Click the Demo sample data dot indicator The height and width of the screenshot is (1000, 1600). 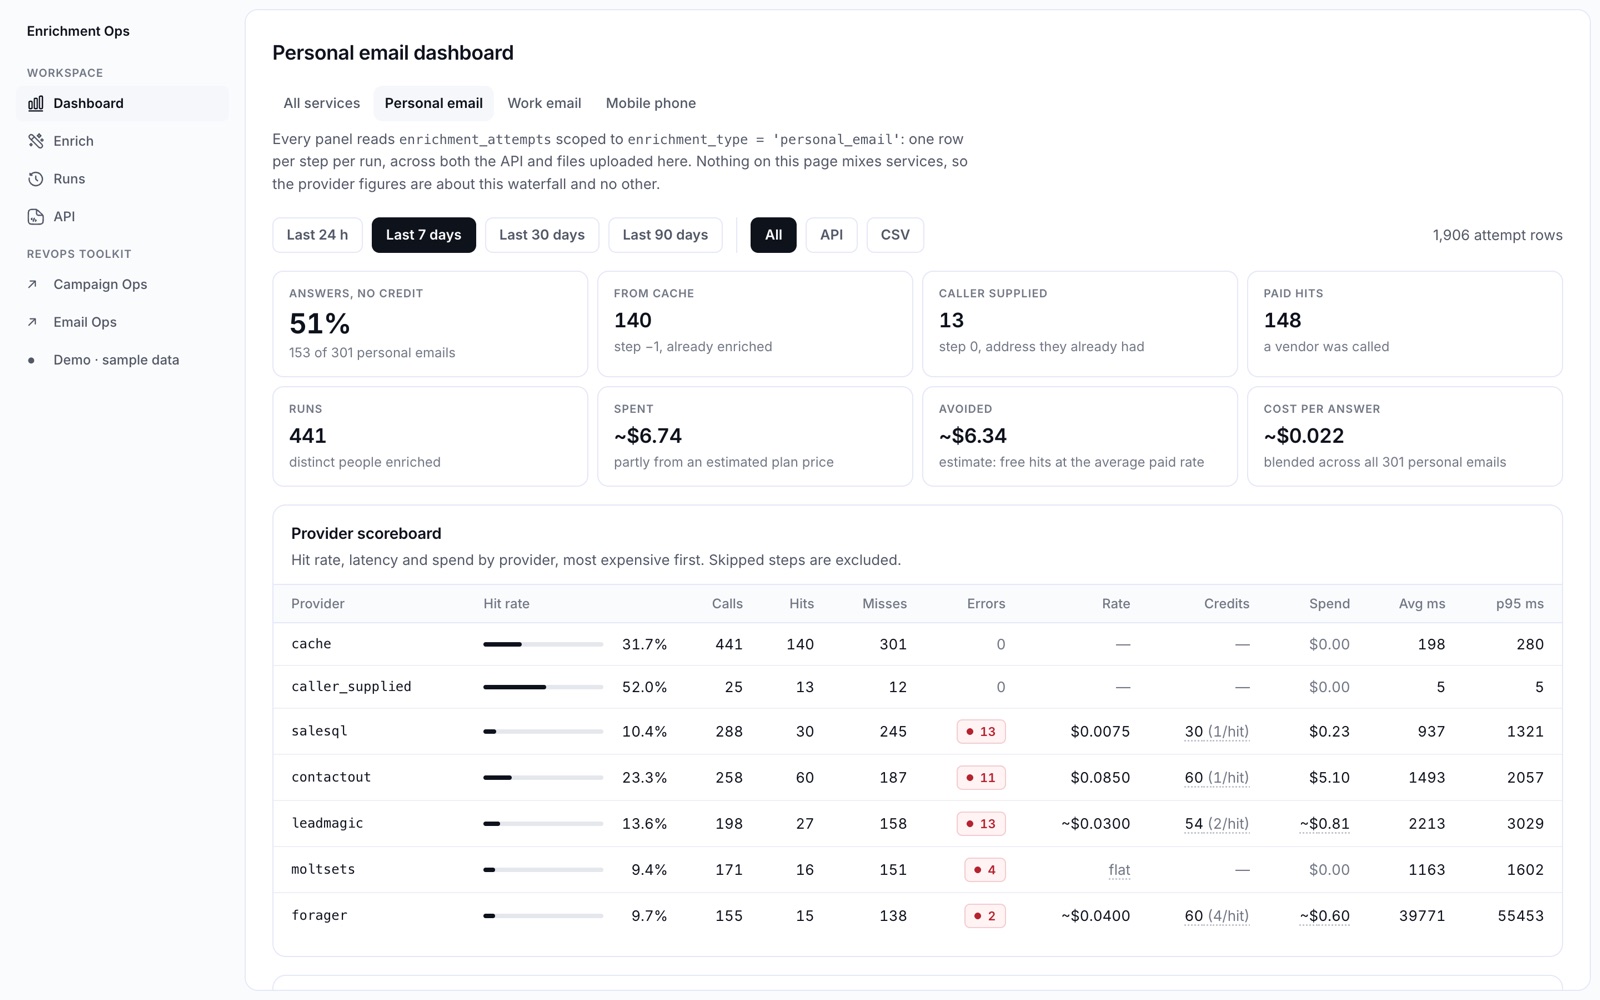32,360
